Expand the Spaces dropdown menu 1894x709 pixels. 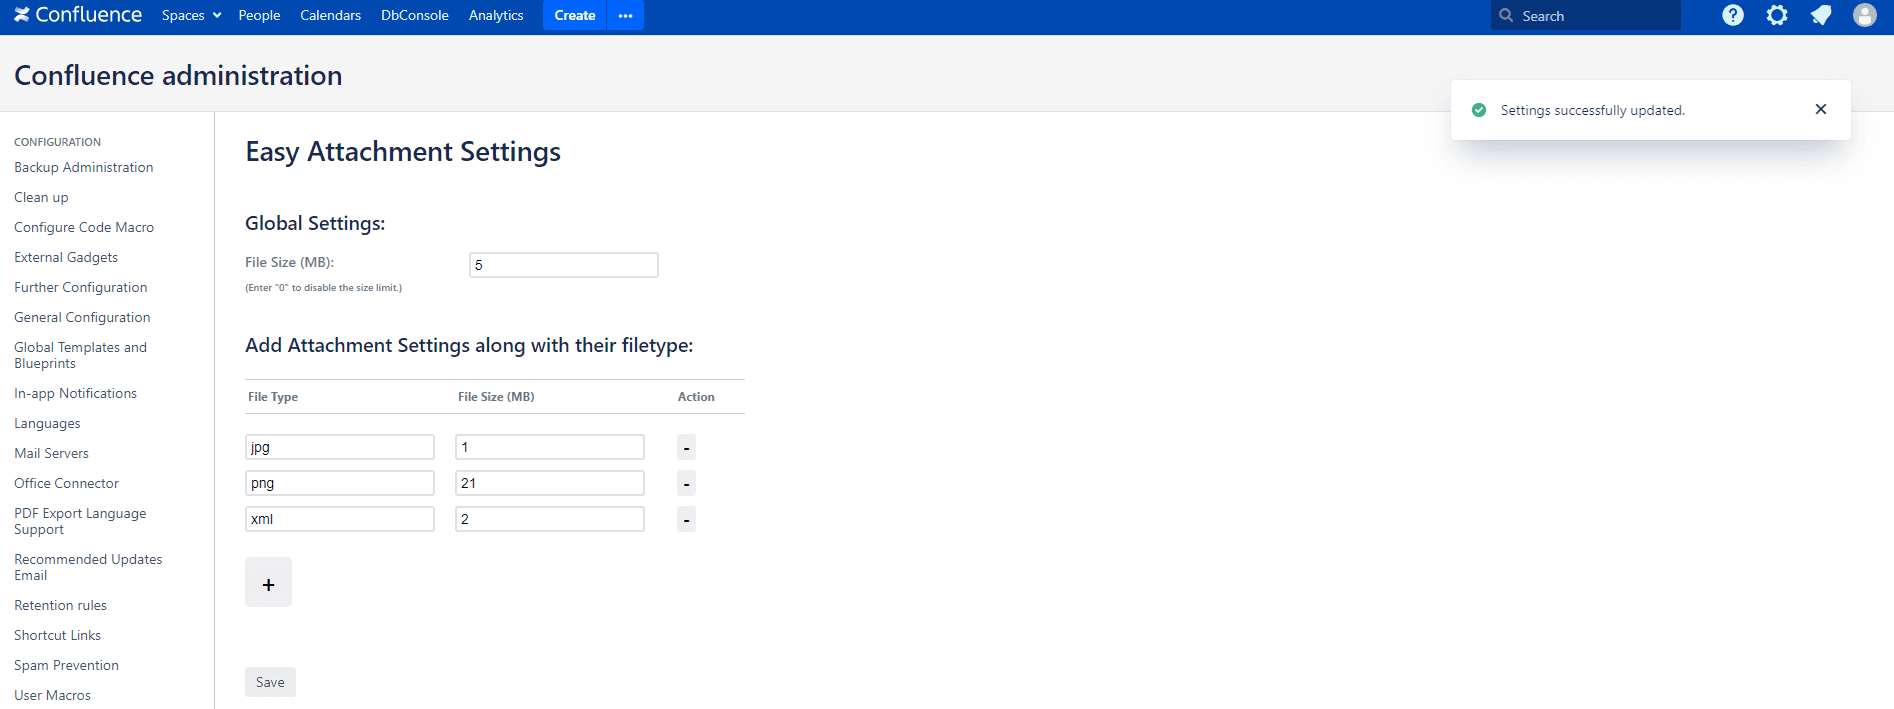(x=191, y=15)
